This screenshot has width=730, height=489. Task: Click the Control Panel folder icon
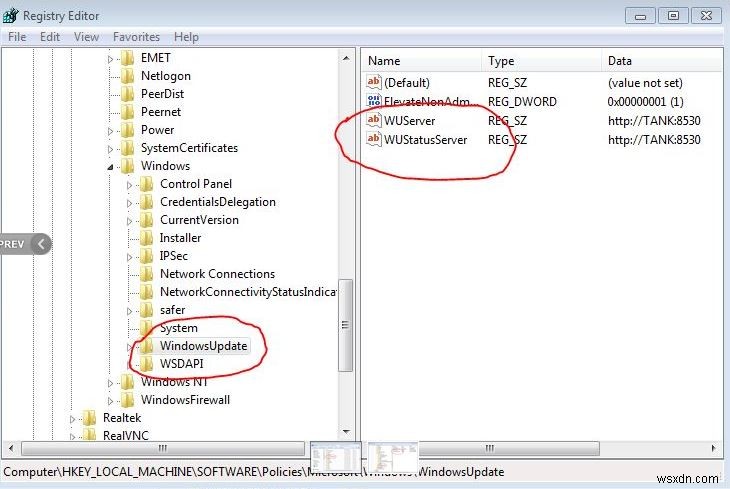point(147,184)
